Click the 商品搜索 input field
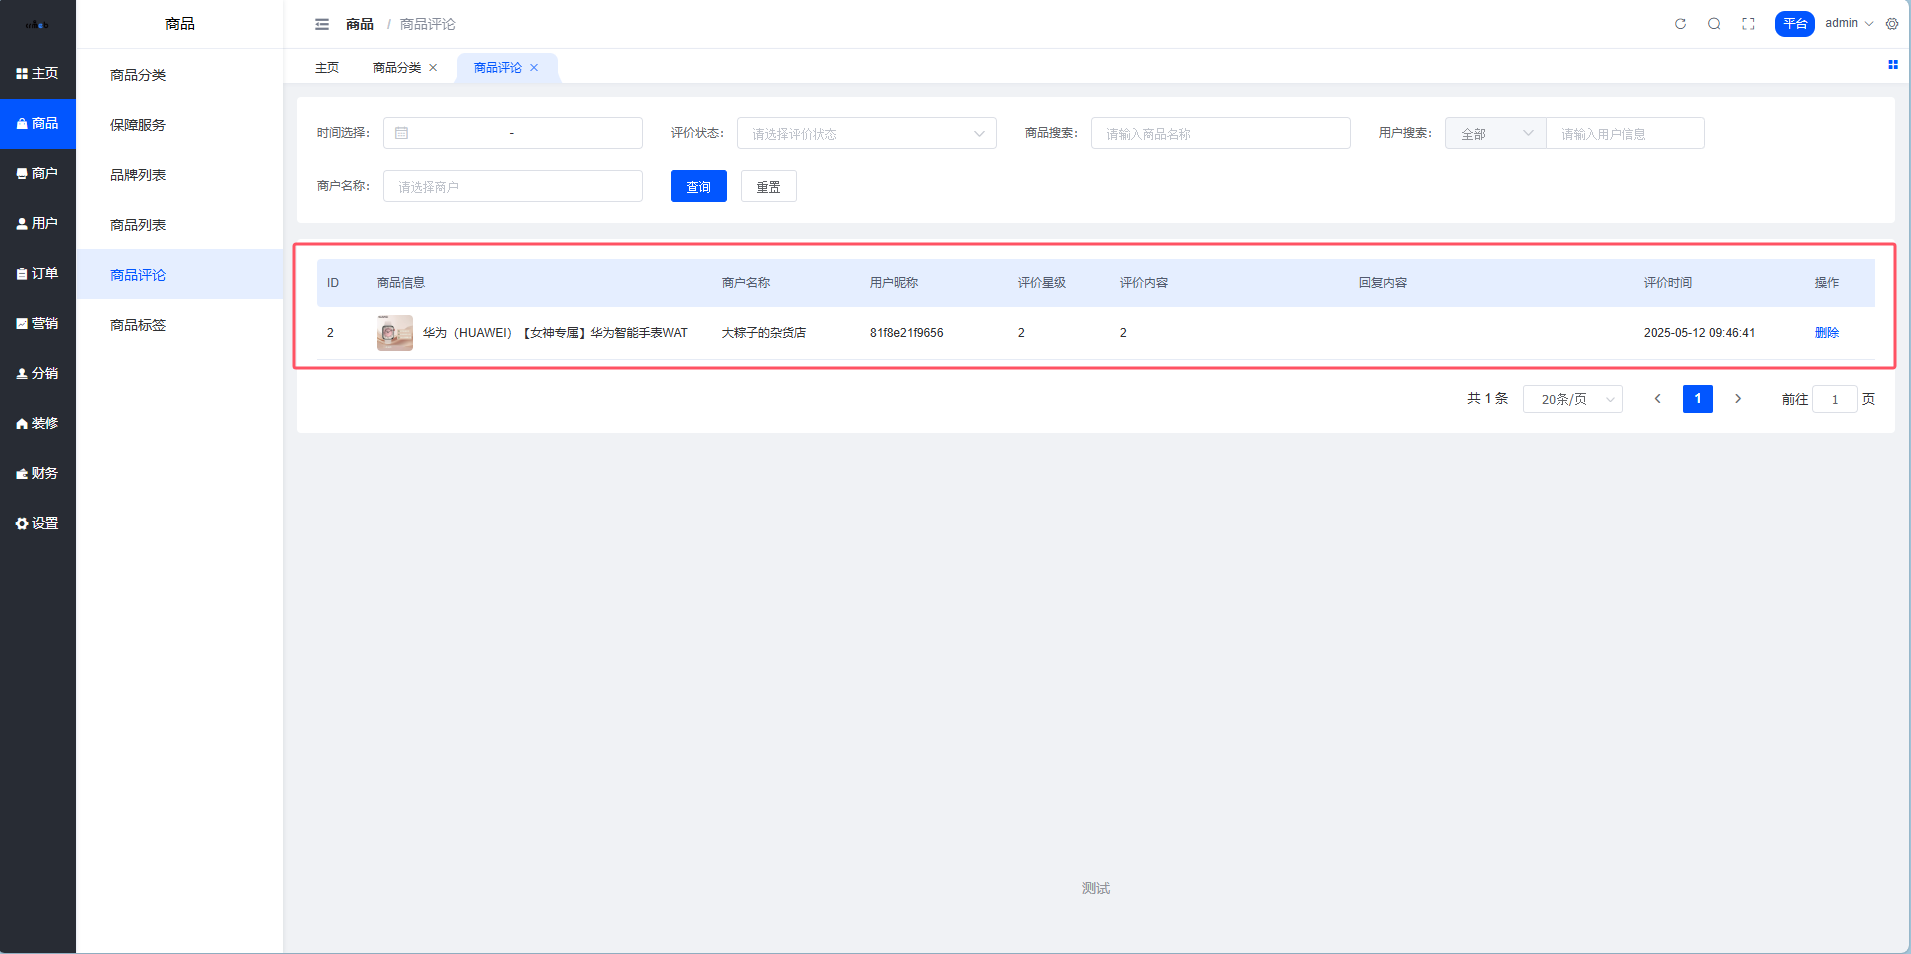Screen dimensions: 1911x954 tap(1220, 133)
